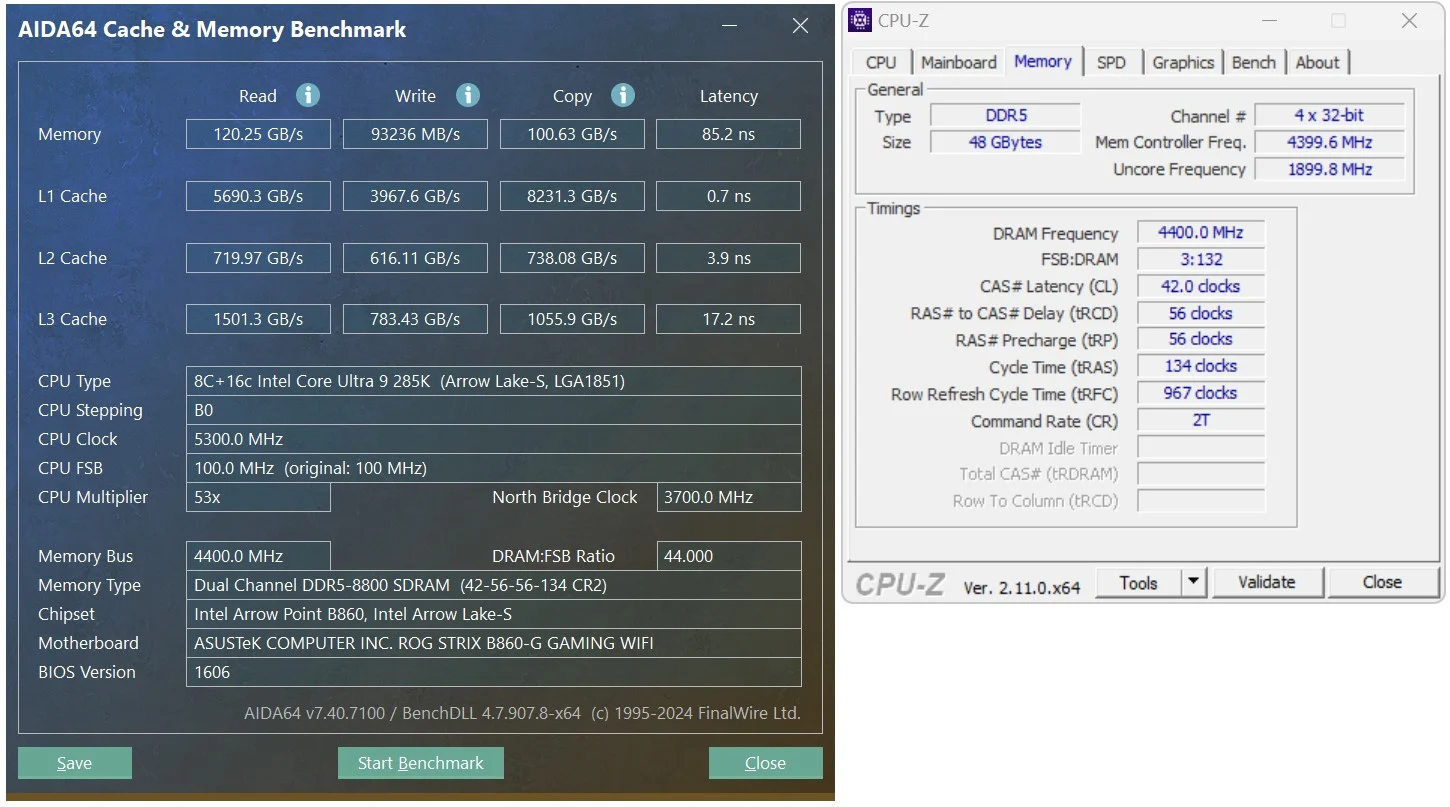
Task: Click the CPU Type field showing Core Ultra 9 285K
Action: 494,381
